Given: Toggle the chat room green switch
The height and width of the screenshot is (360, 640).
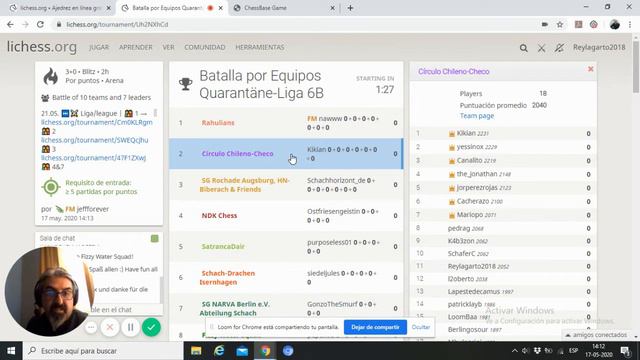Looking at the screenshot, I should coord(154,238).
